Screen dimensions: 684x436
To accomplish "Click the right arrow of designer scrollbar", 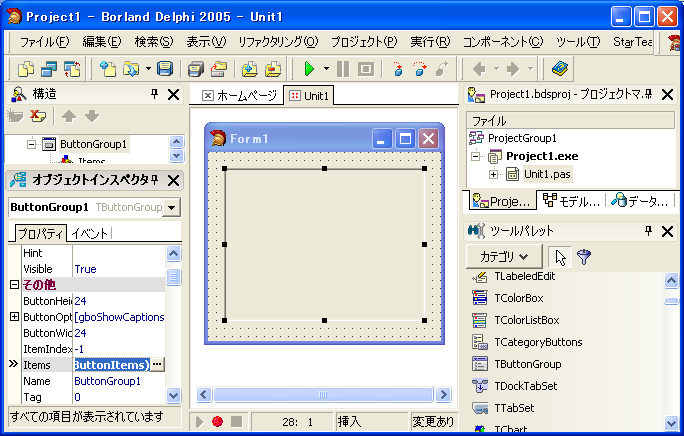I will tap(444, 395).
